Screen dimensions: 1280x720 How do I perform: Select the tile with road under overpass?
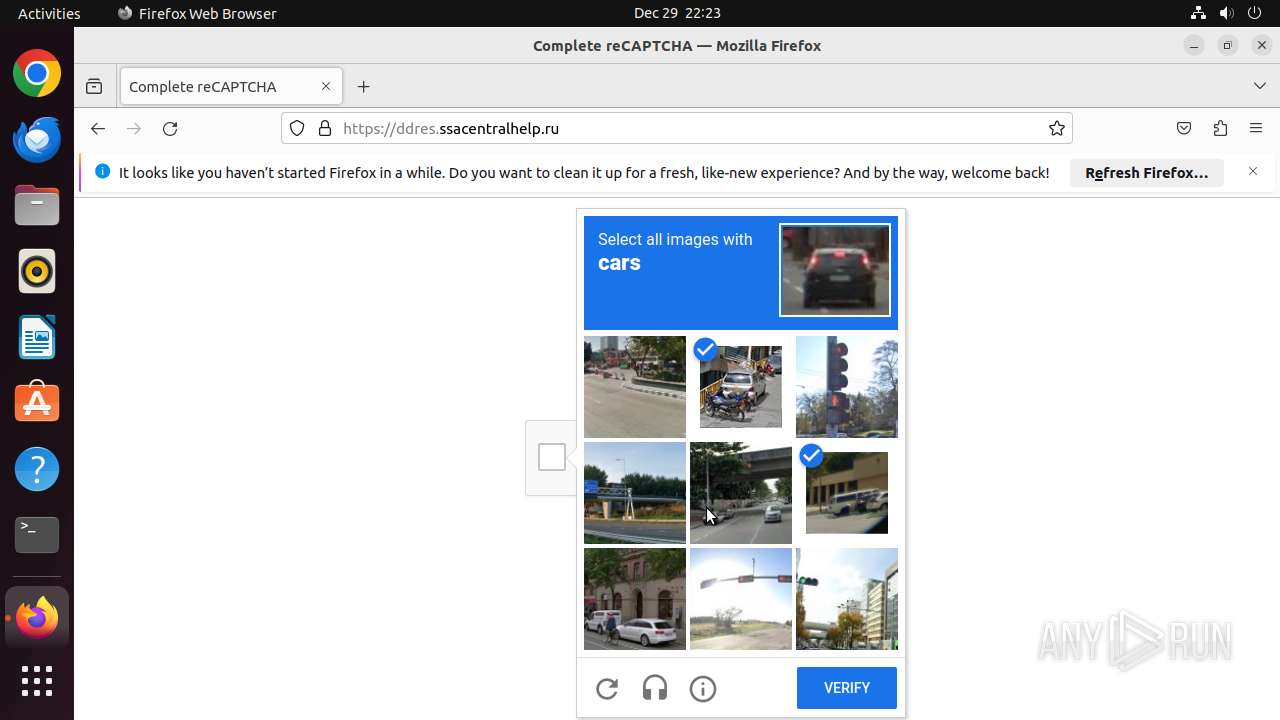741,493
